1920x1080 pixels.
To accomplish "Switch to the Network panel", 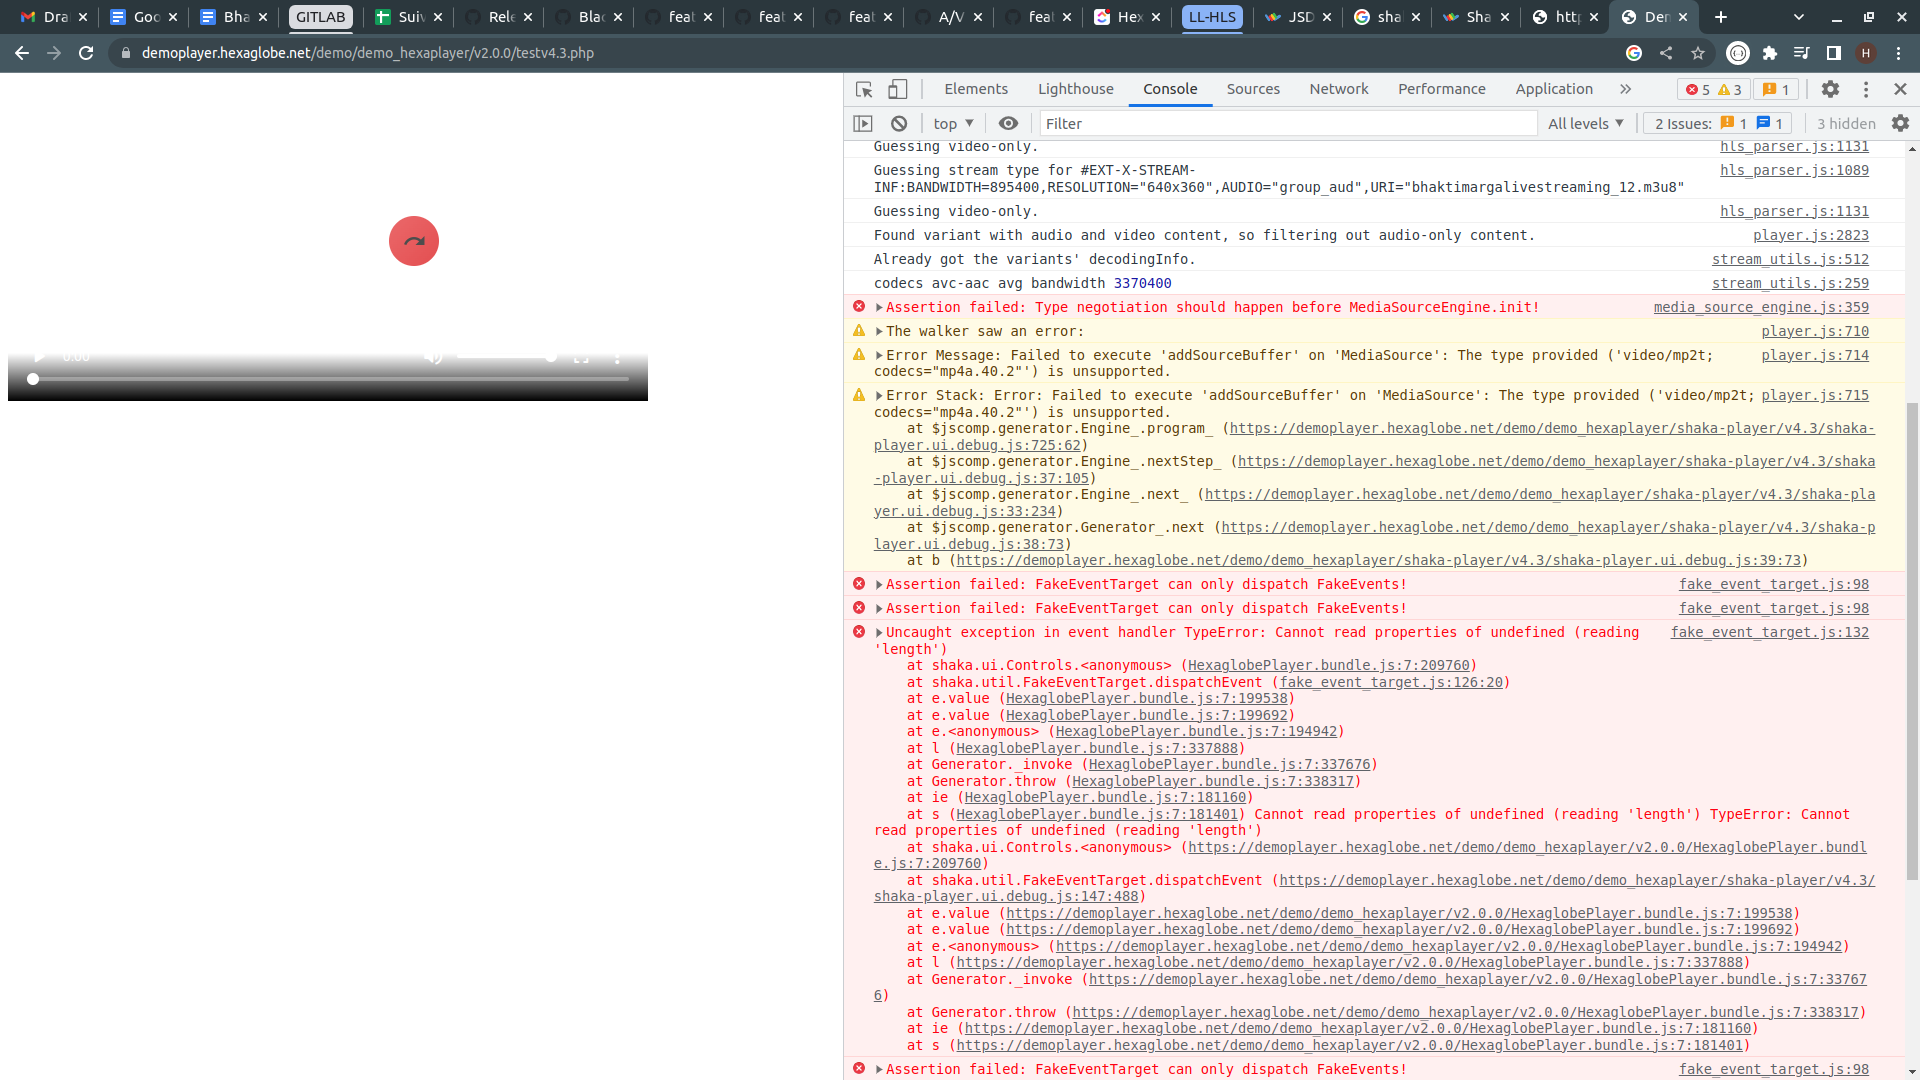I will pos(1338,89).
